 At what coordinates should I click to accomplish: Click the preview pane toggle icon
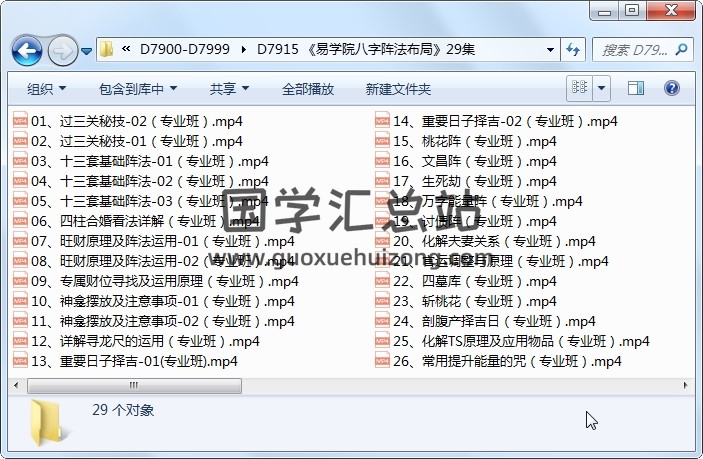(x=638, y=89)
